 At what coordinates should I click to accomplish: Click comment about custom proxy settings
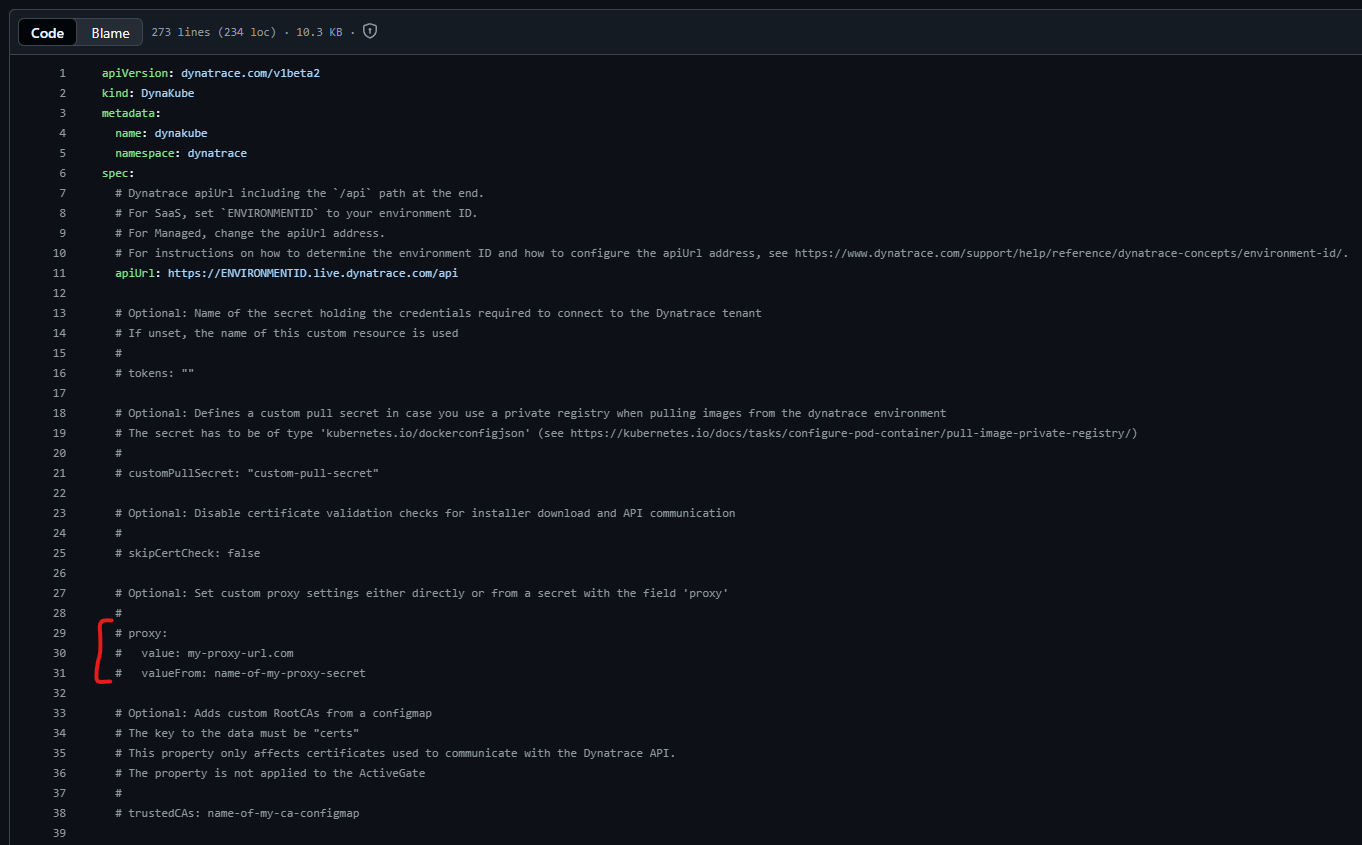pyautogui.click(x=421, y=593)
